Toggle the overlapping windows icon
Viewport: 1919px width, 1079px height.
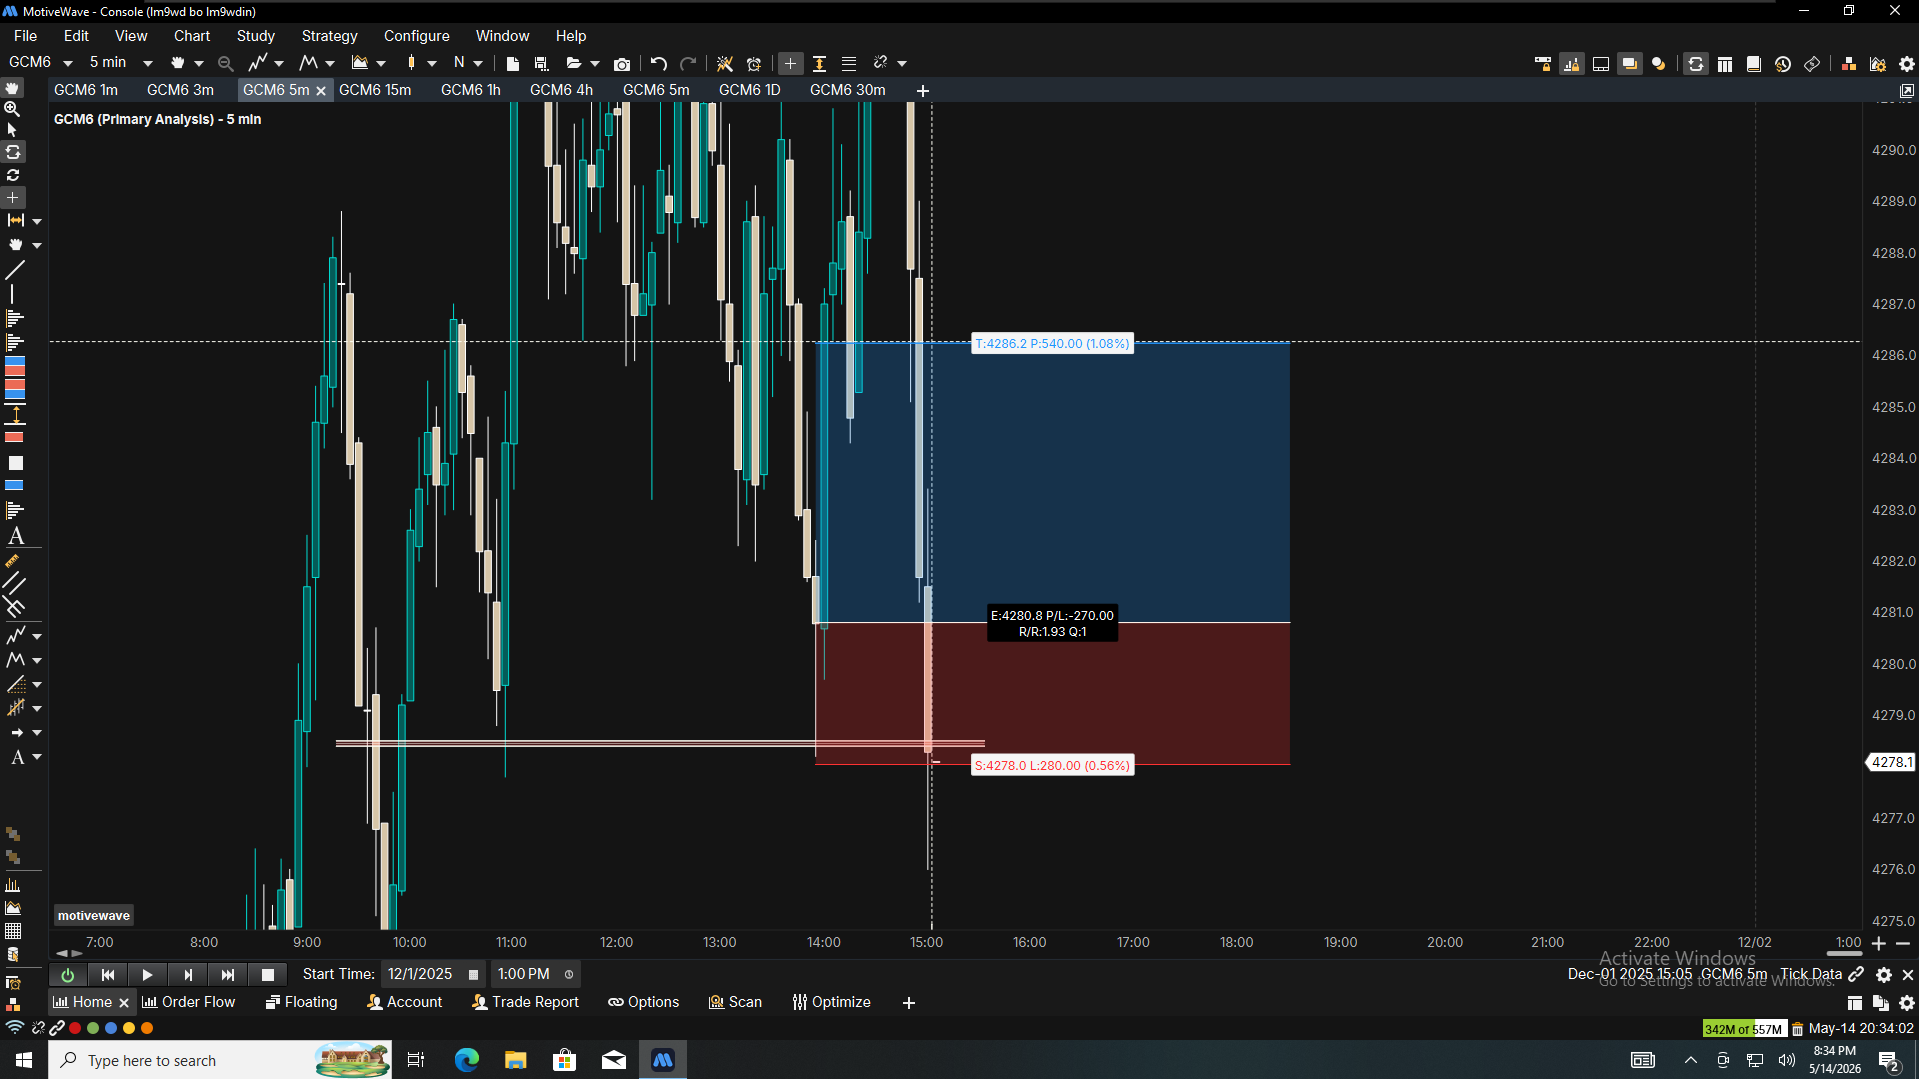click(1630, 64)
